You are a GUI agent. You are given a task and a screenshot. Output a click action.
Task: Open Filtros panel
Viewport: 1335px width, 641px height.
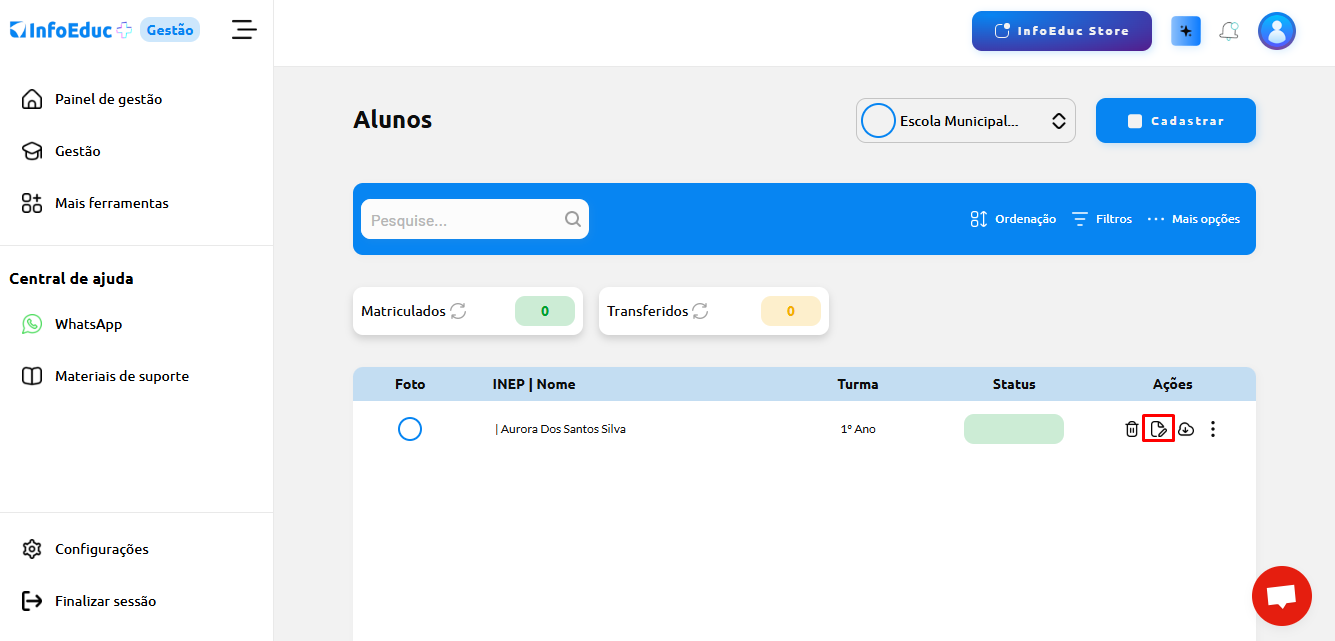pos(1102,219)
